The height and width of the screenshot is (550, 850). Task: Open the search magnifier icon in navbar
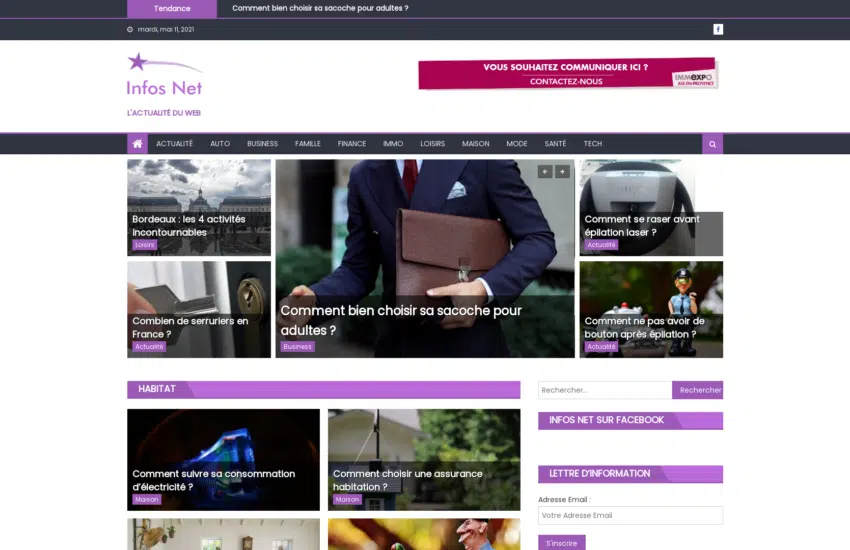click(712, 144)
